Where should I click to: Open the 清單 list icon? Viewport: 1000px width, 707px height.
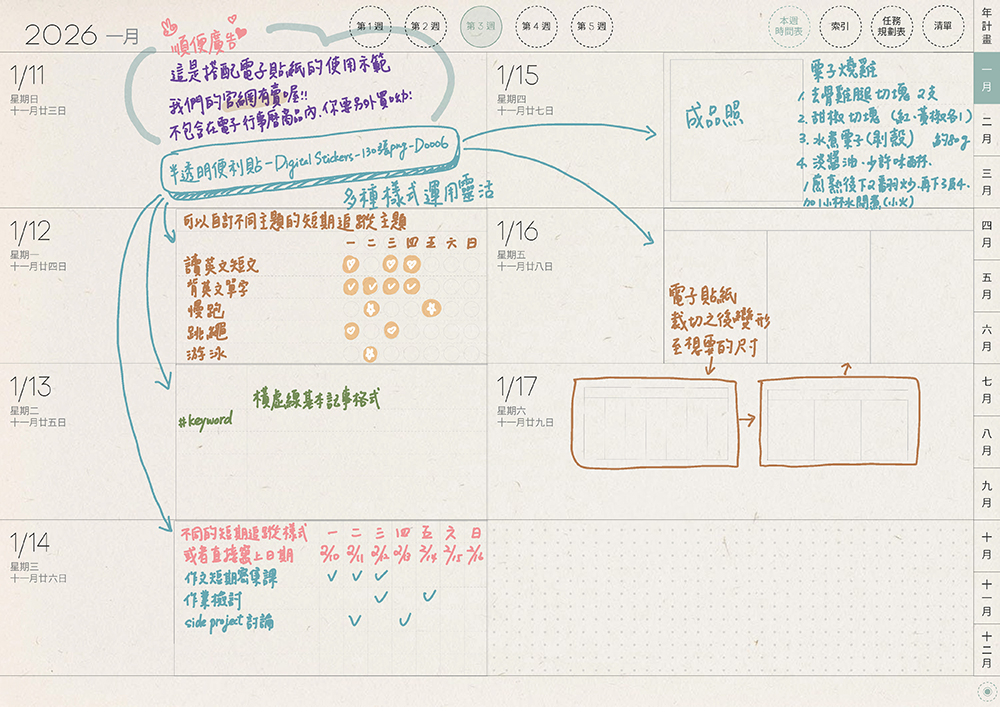click(944, 28)
